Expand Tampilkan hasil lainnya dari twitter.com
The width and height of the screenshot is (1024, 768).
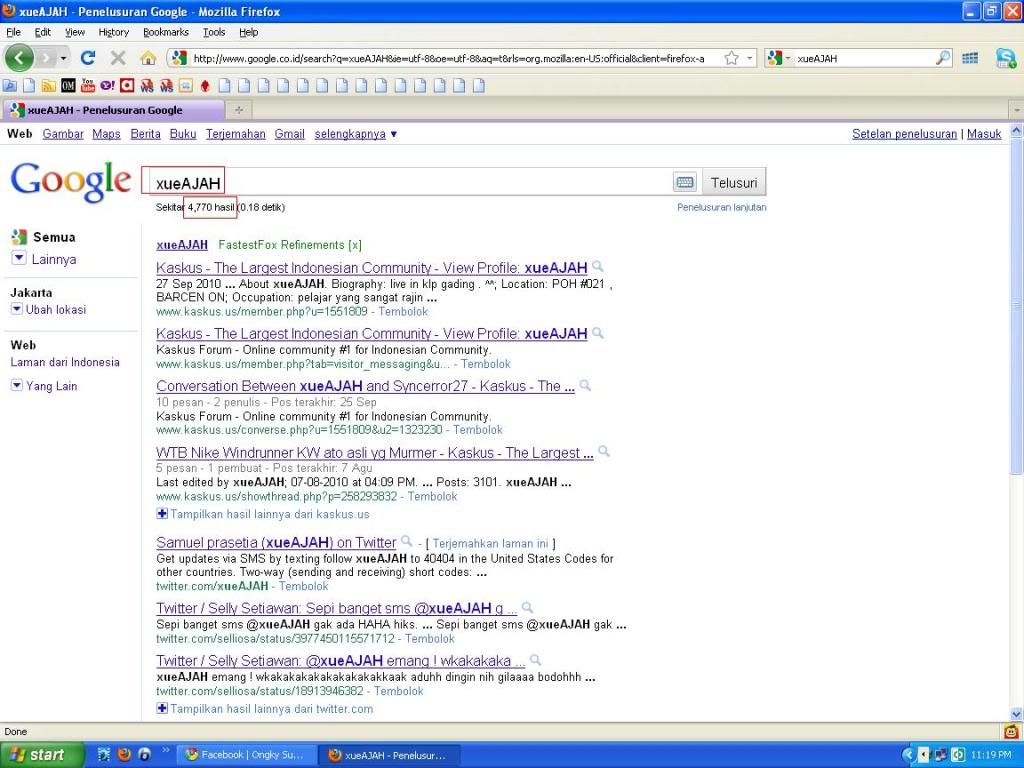point(265,709)
